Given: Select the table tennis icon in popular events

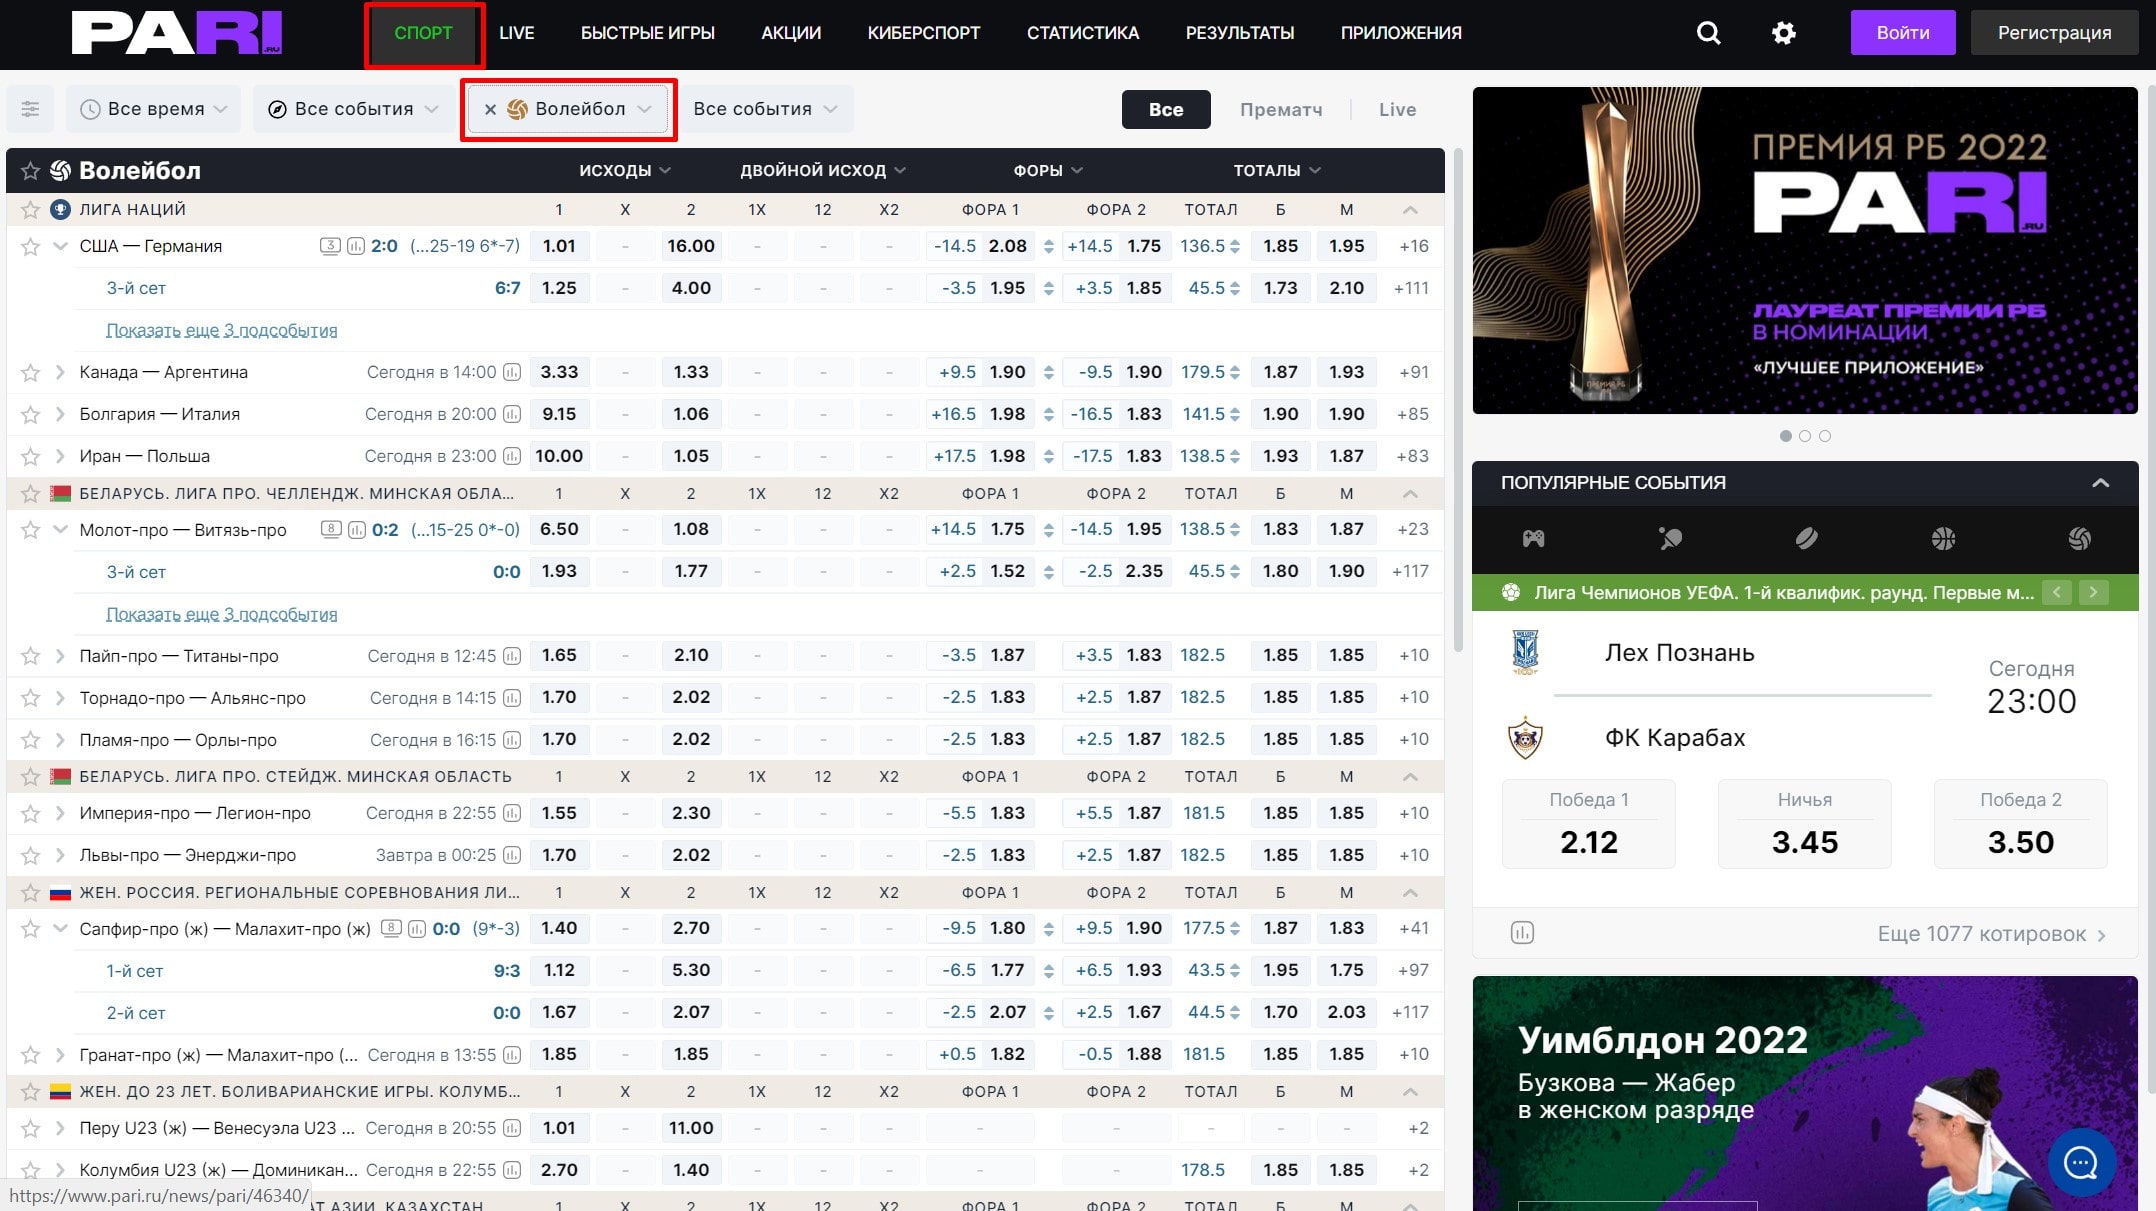Looking at the screenshot, I should point(1670,539).
